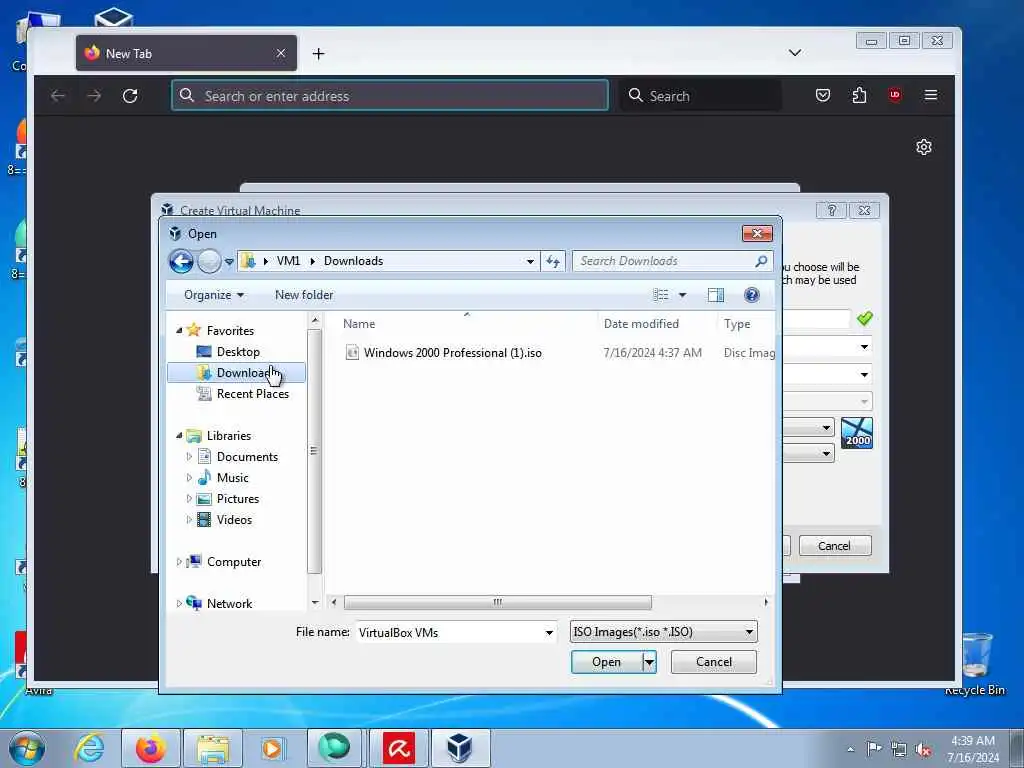Open the Organize dropdown menu
The width and height of the screenshot is (1024, 768).
[214, 295]
